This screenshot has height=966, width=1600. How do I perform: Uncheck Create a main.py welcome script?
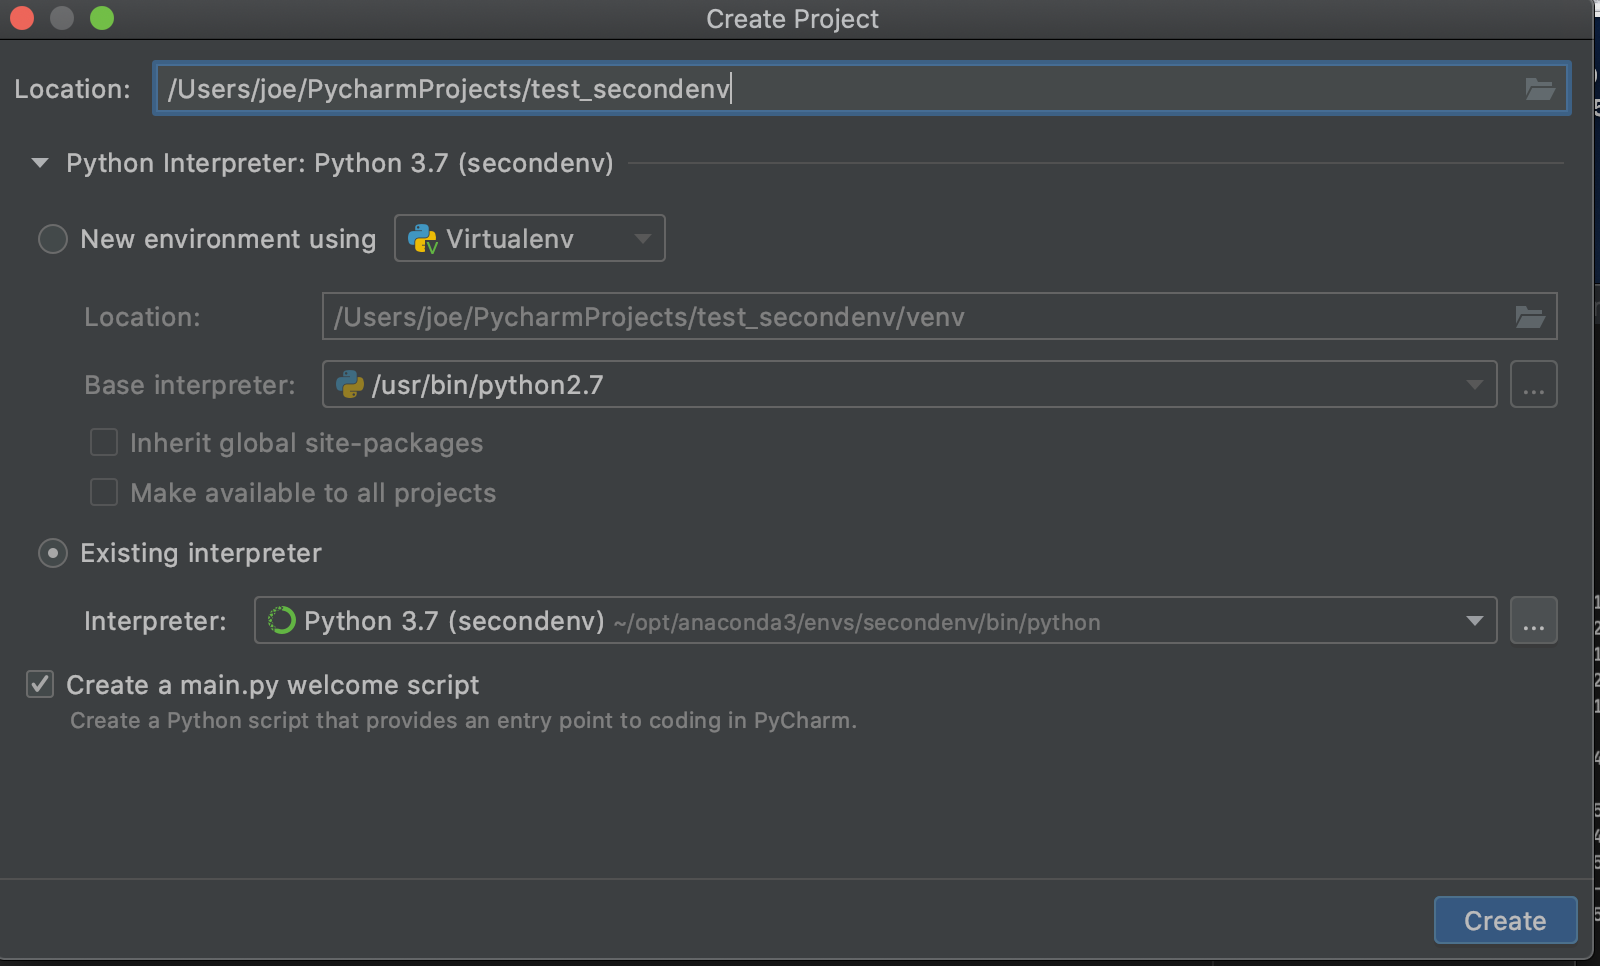(40, 684)
